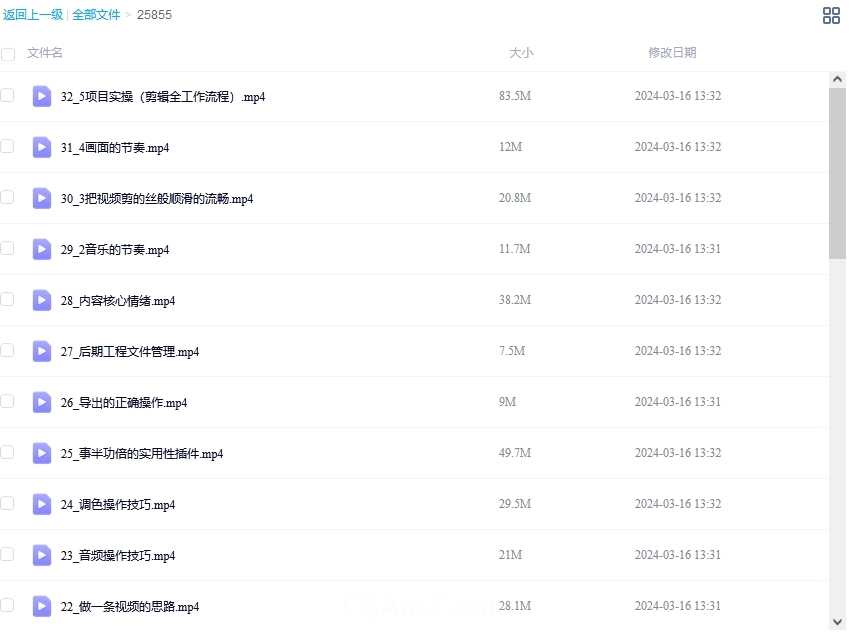This screenshot has height=637, width=856.
Task: Open the 全部文件 breadcrumb link
Action: point(96,15)
